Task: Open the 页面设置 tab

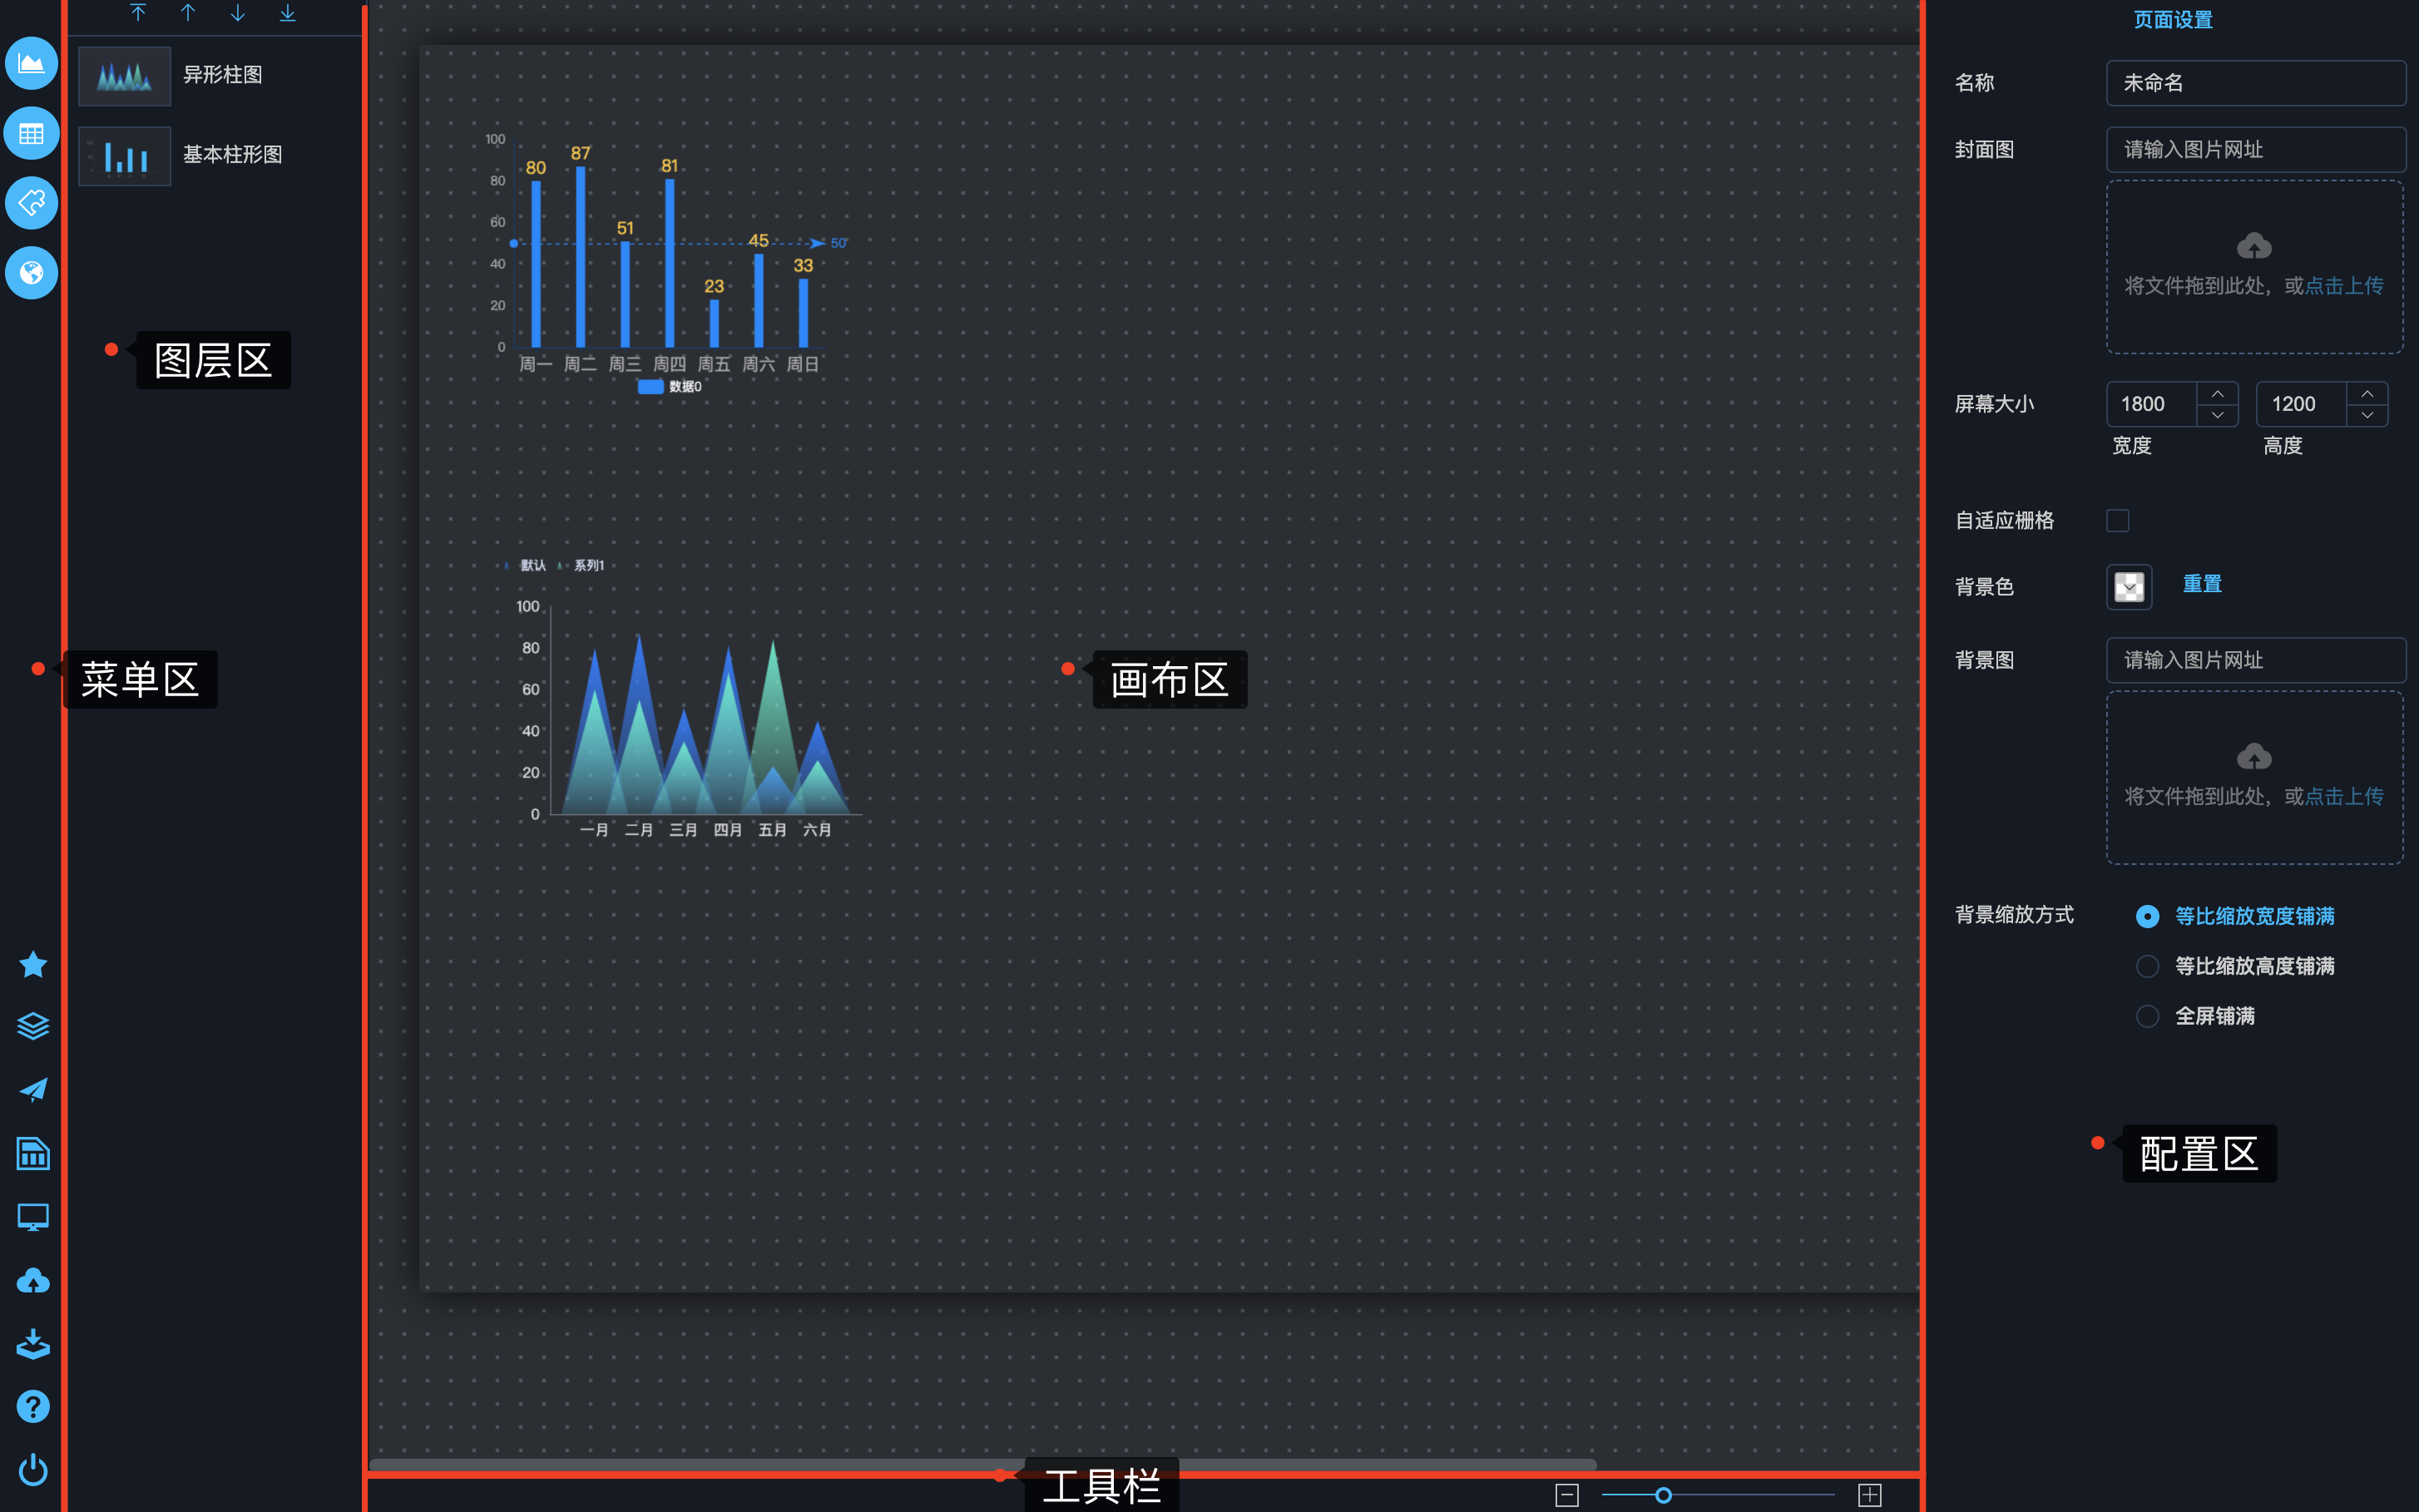Action: tap(2172, 20)
